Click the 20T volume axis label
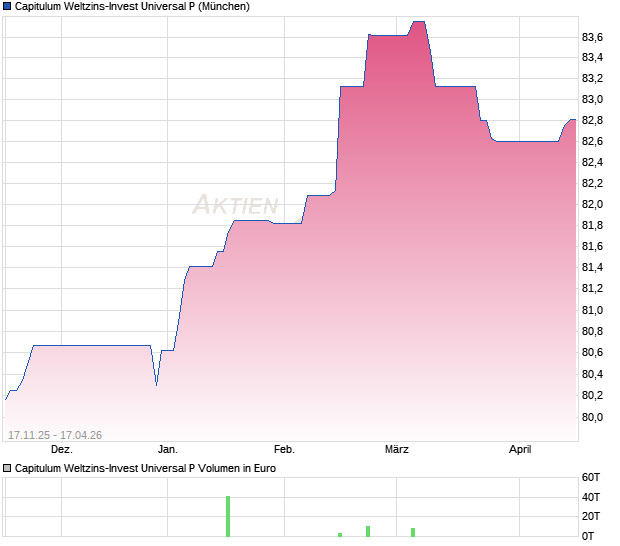The height and width of the screenshot is (546, 620). point(591,516)
